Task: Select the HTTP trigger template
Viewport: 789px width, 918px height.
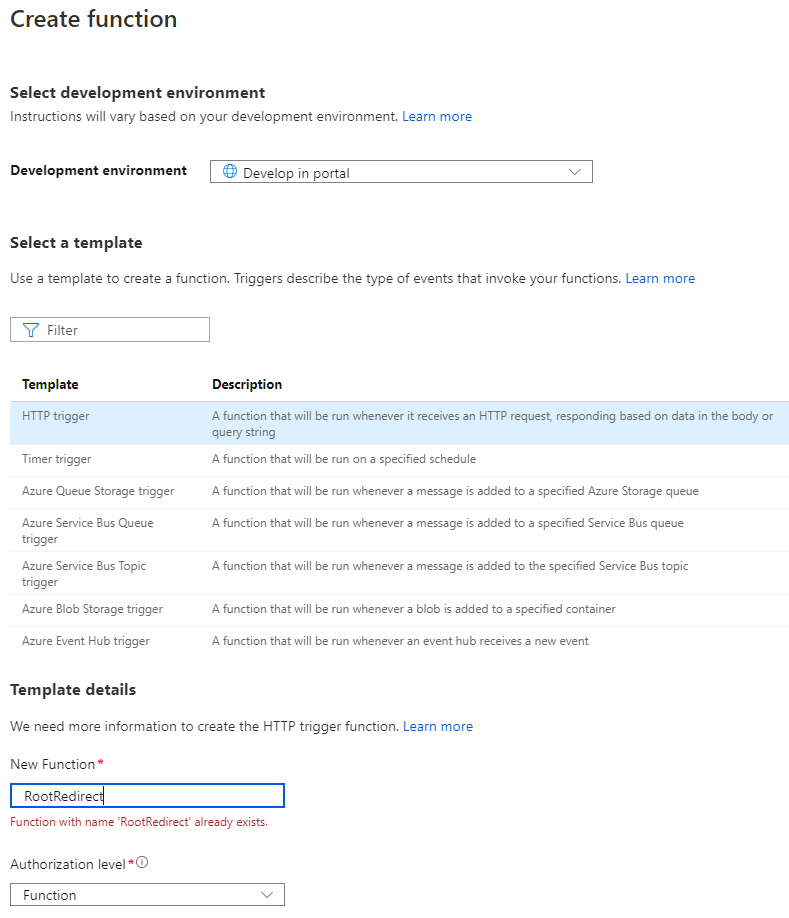Action: click(56, 416)
